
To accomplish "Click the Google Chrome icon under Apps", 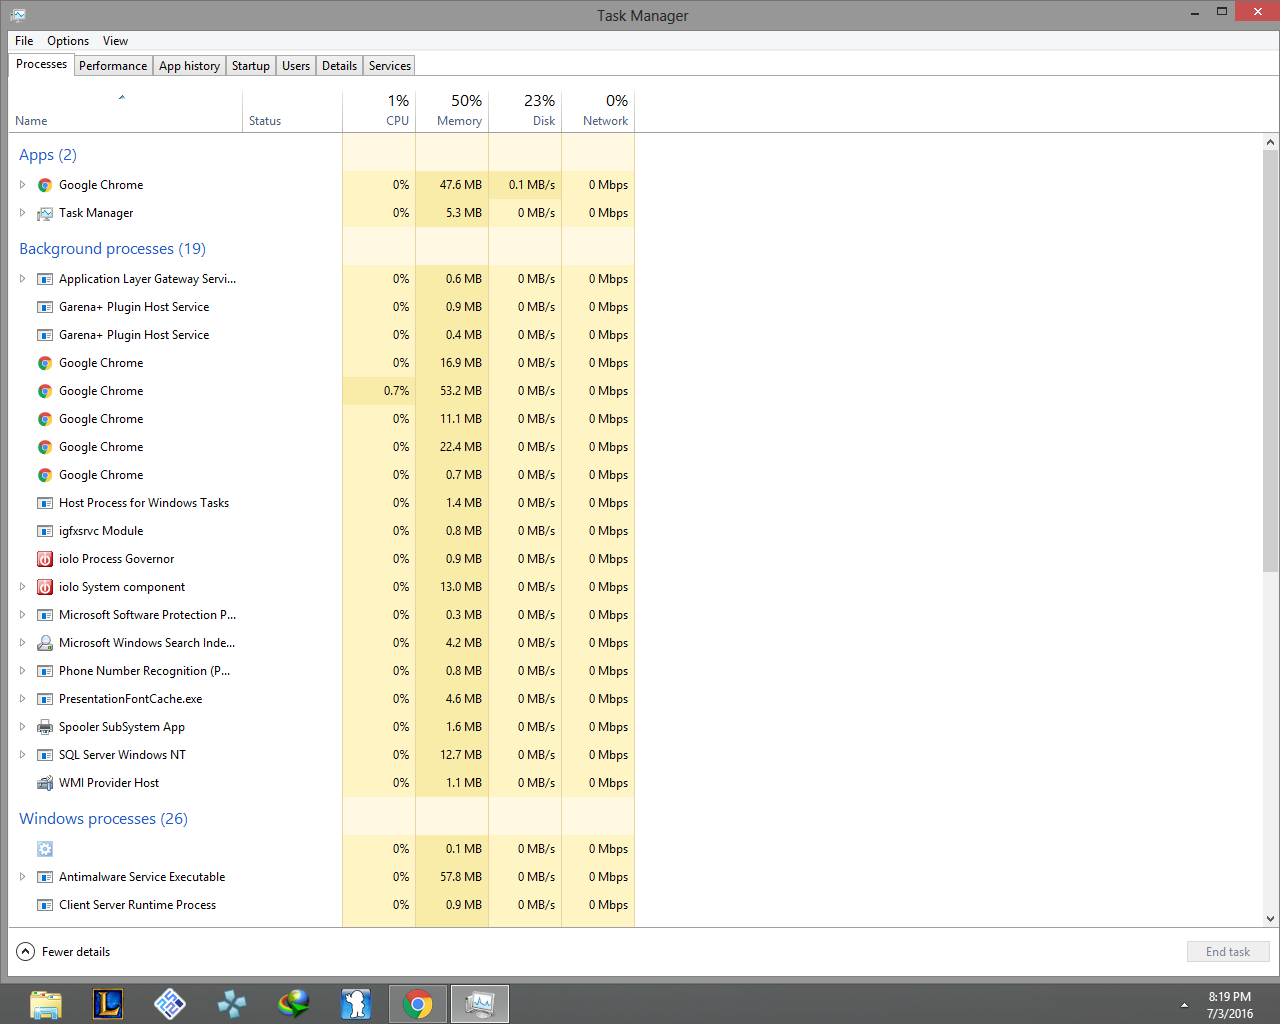I will 45,185.
